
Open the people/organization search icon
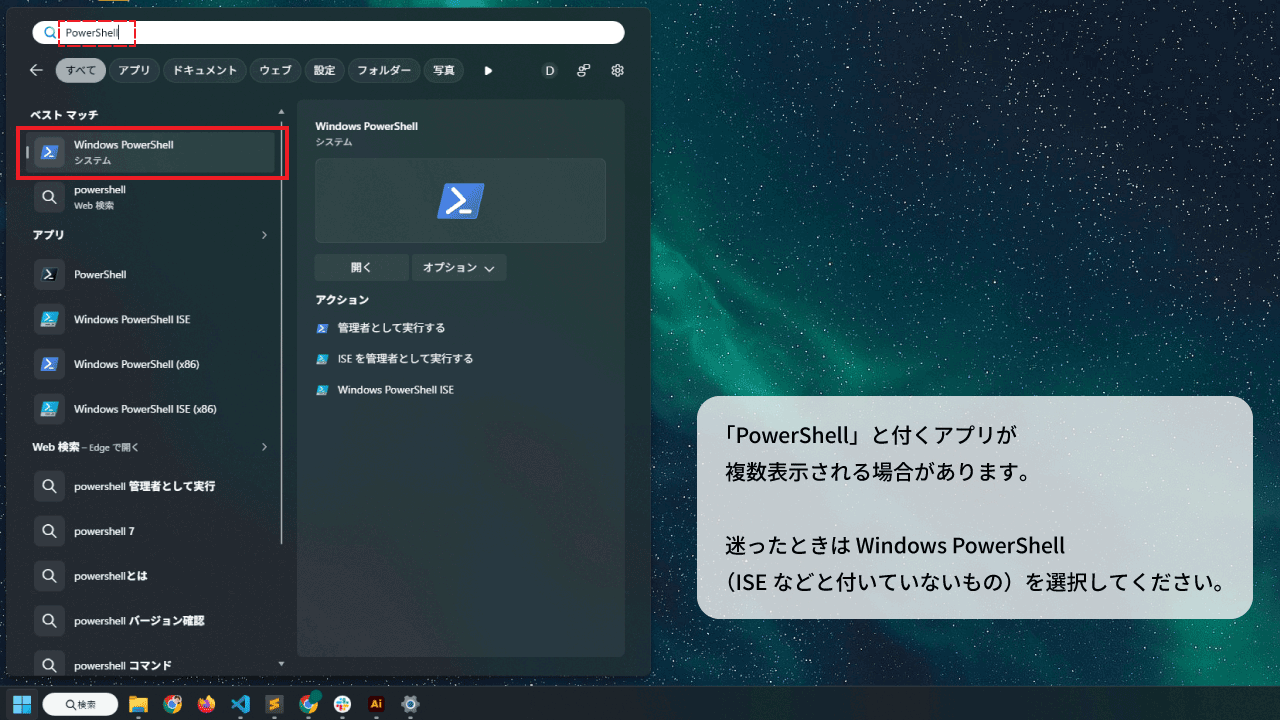coord(583,70)
